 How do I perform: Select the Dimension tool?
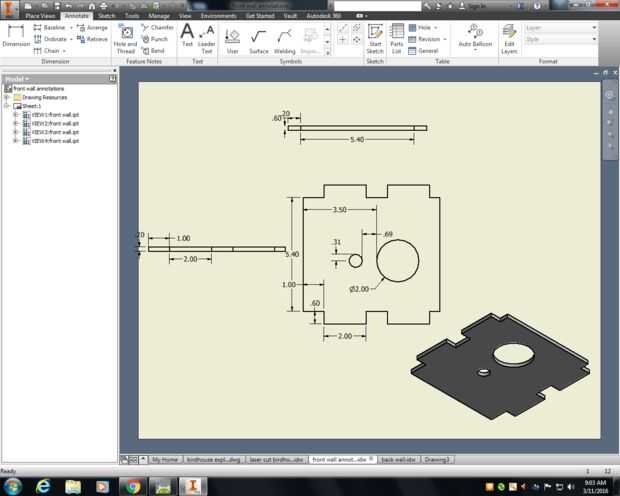16,35
